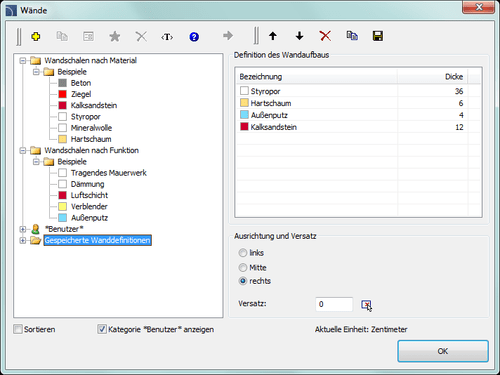Click the yellow plus add icon
The height and width of the screenshot is (375, 500).
click(x=36, y=36)
